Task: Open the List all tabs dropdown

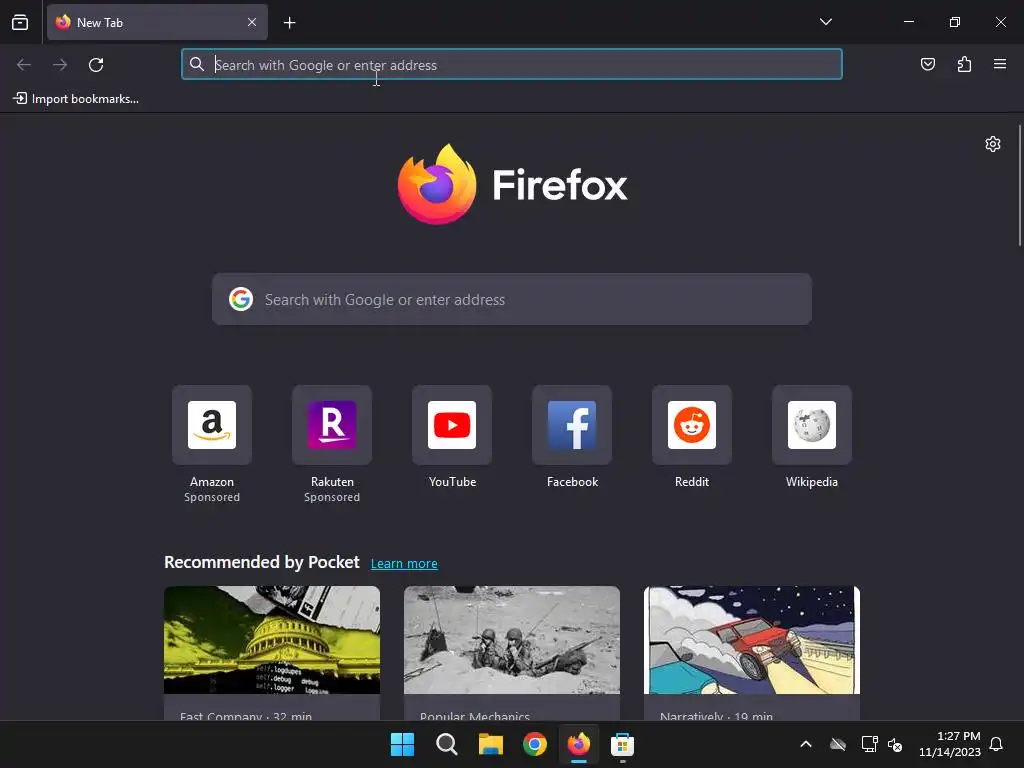Action: click(825, 22)
